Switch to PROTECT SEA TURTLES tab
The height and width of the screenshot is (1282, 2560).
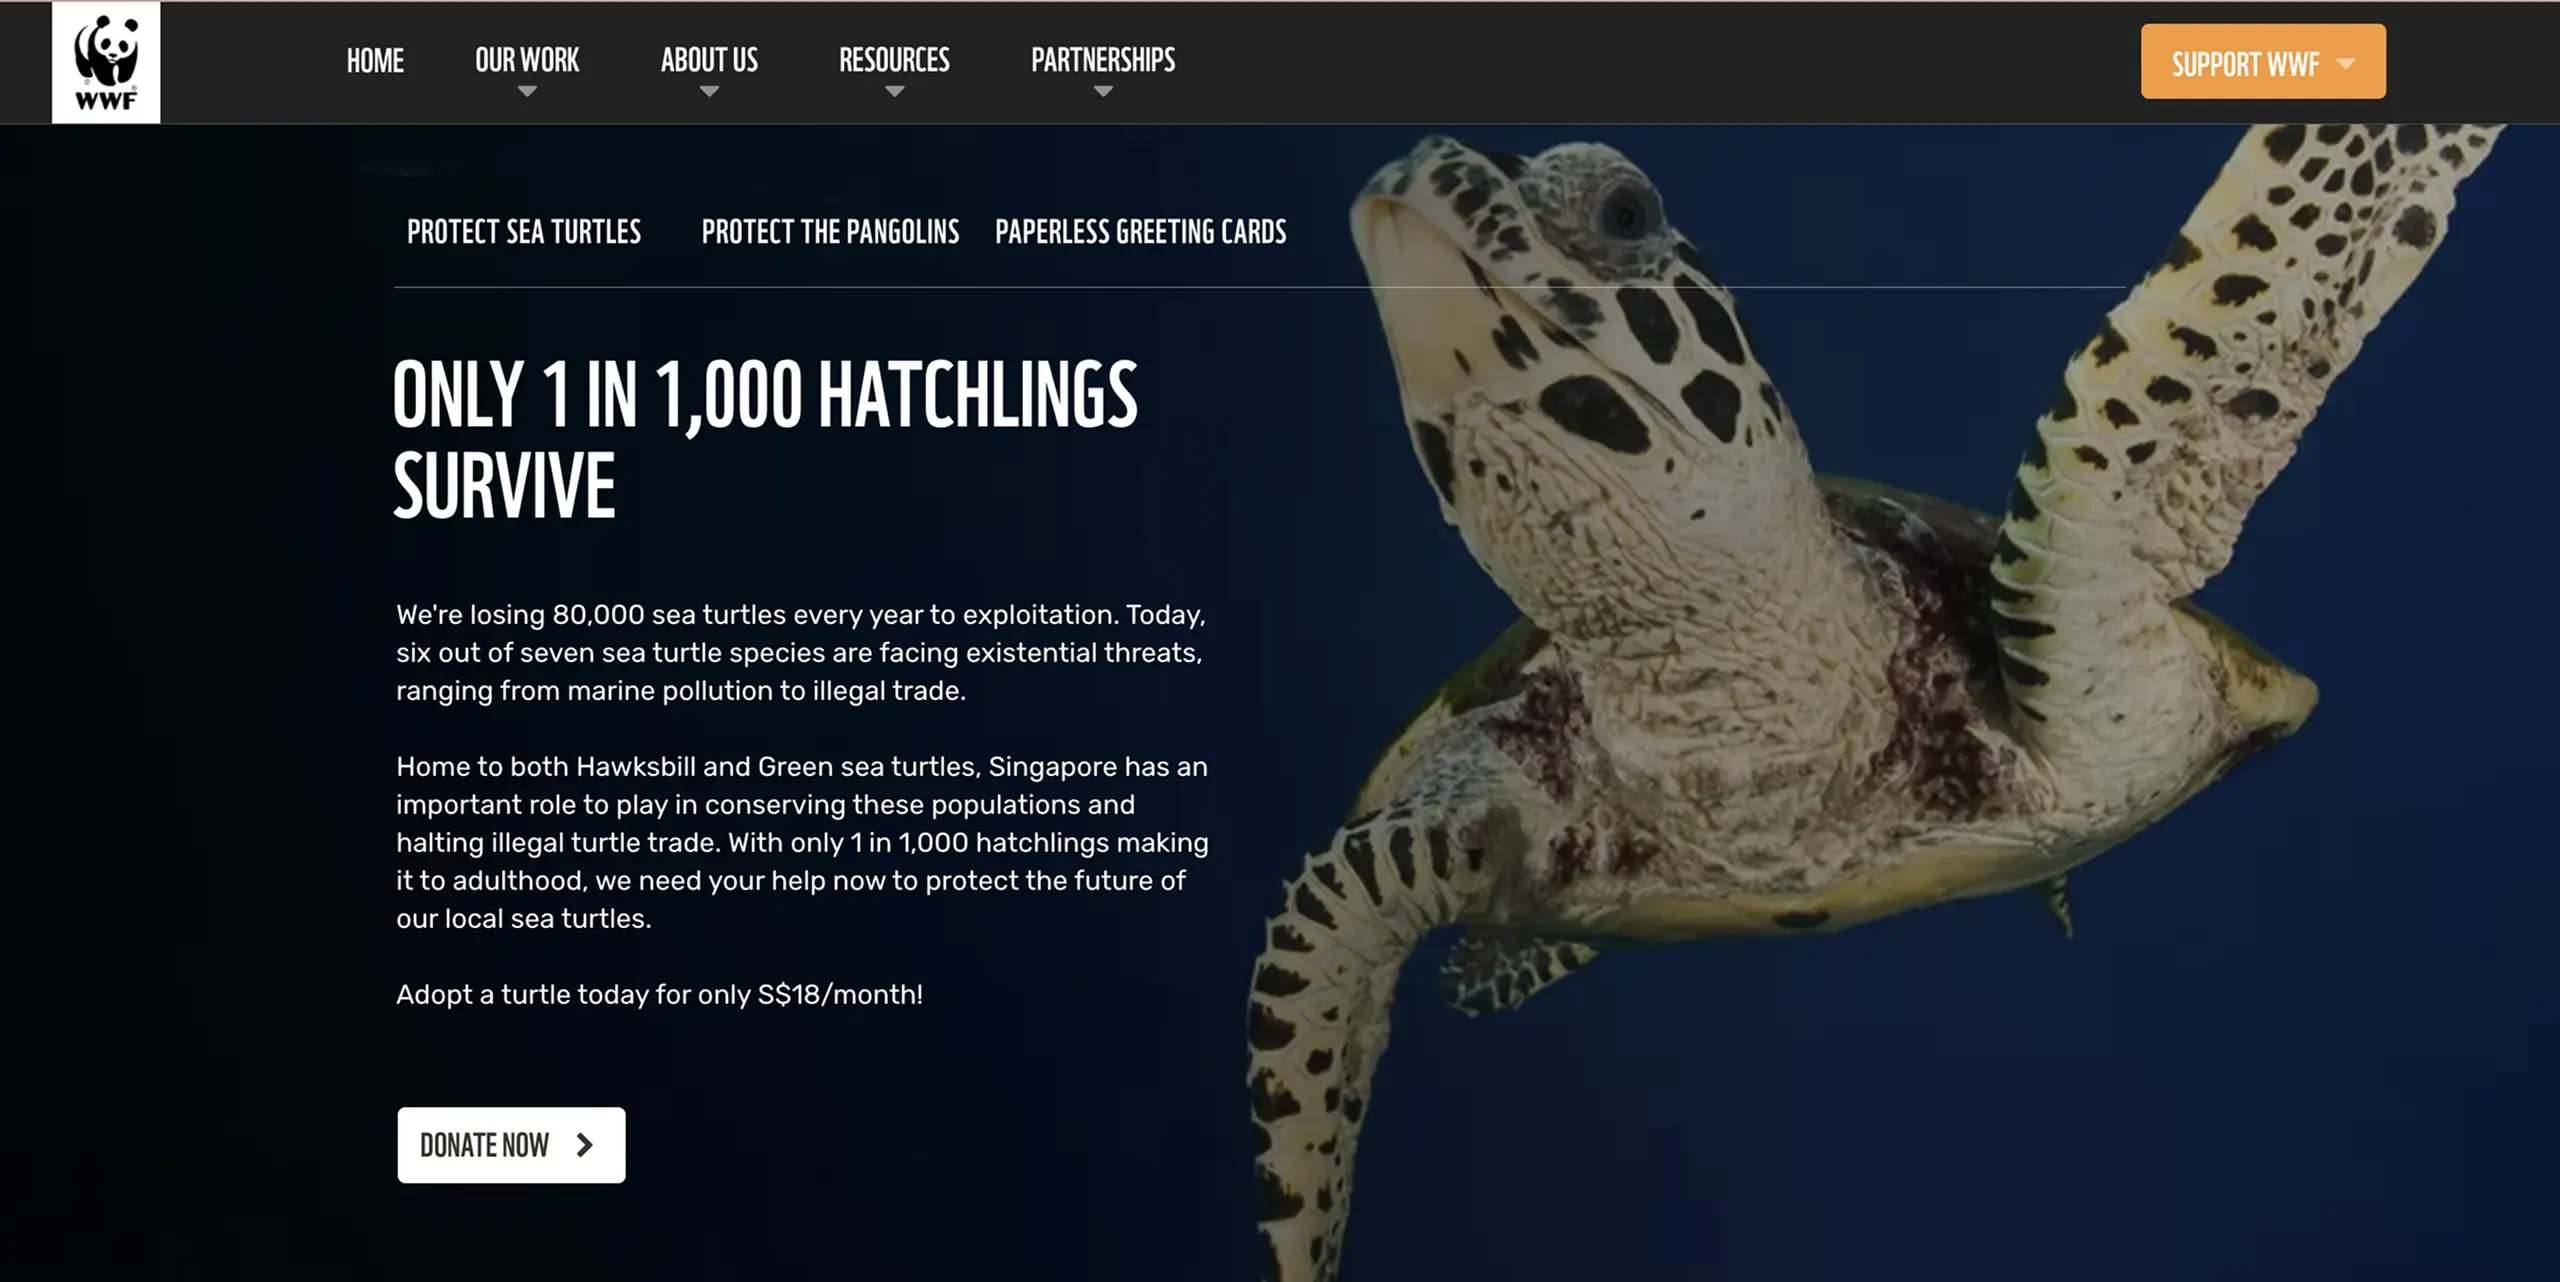pos(524,232)
